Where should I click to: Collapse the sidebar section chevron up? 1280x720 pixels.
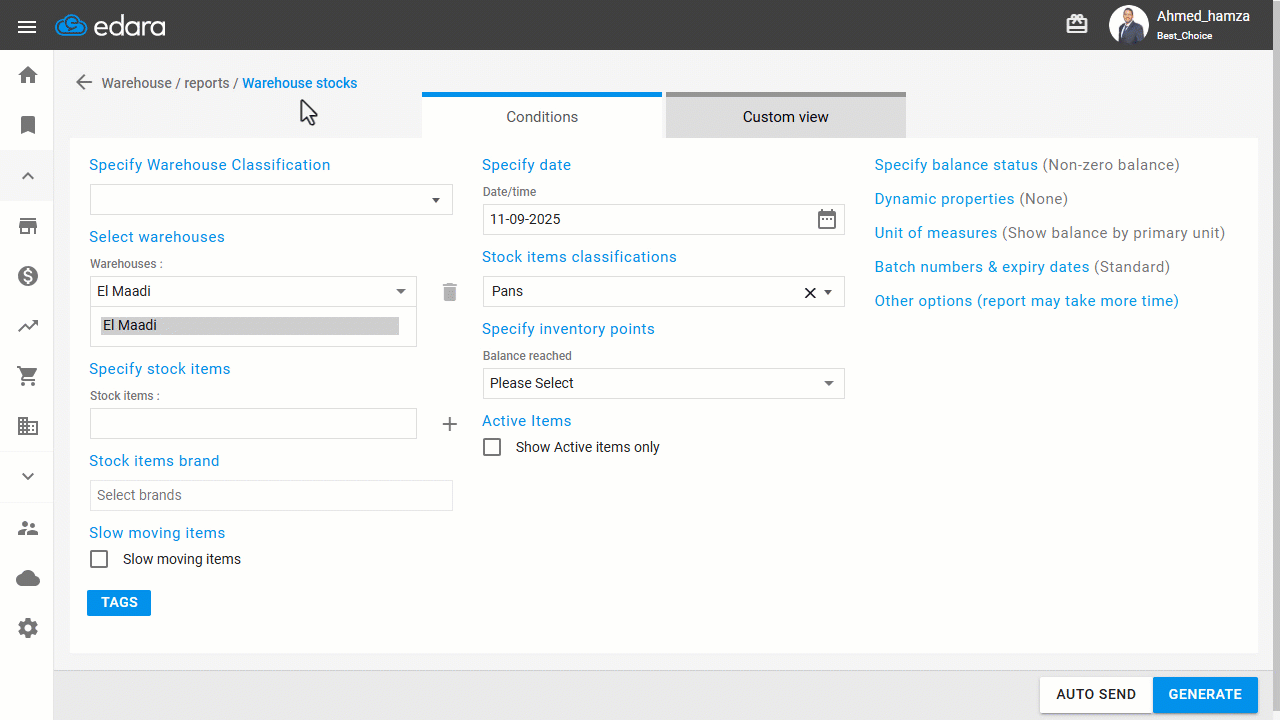[28, 176]
